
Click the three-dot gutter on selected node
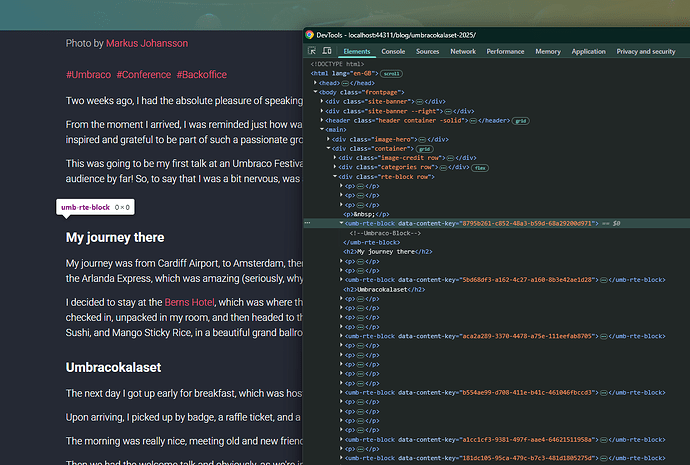(307, 224)
